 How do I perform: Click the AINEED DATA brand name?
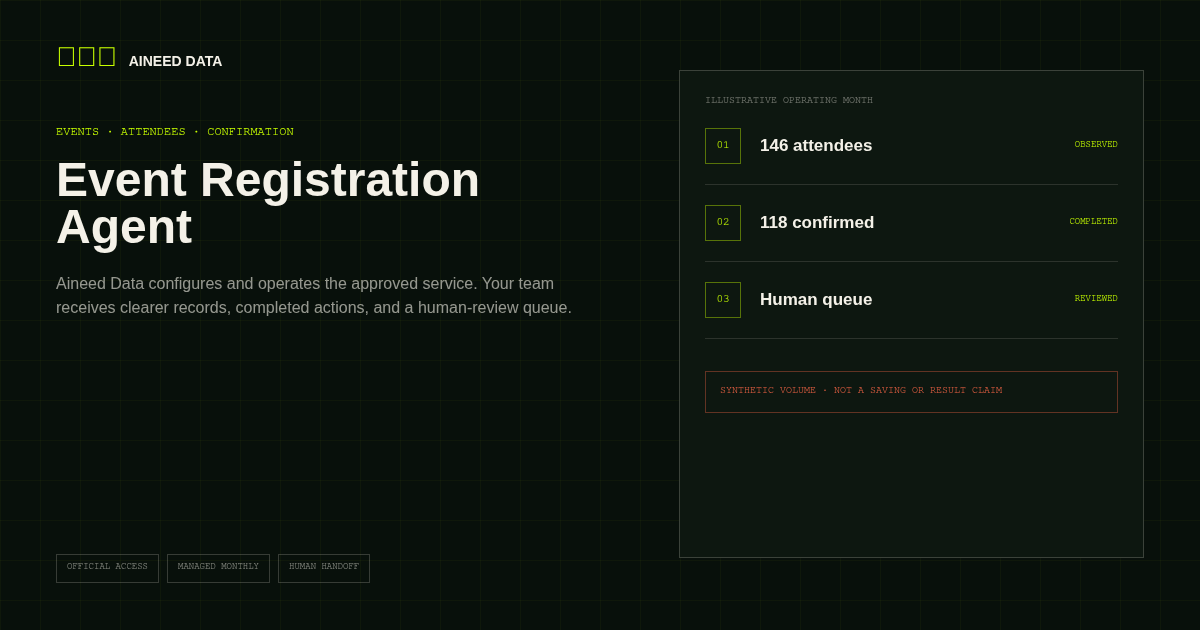coord(175,61)
